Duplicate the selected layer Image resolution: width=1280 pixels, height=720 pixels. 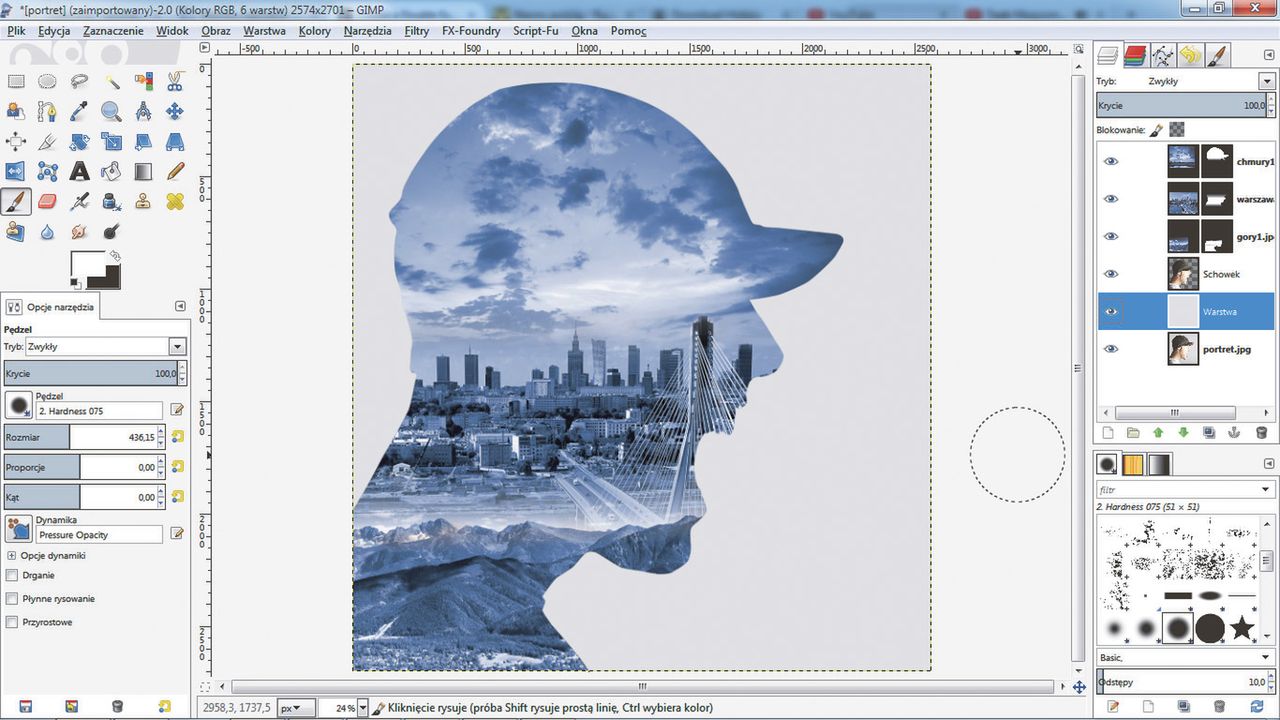click(1209, 433)
